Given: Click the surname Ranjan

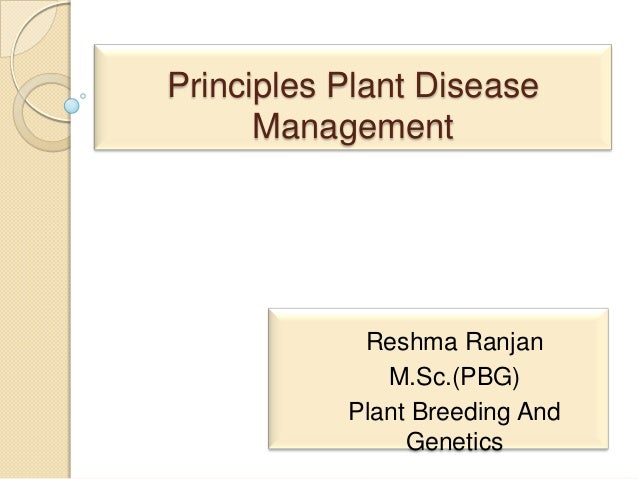Looking at the screenshot, I should [504, 342].
